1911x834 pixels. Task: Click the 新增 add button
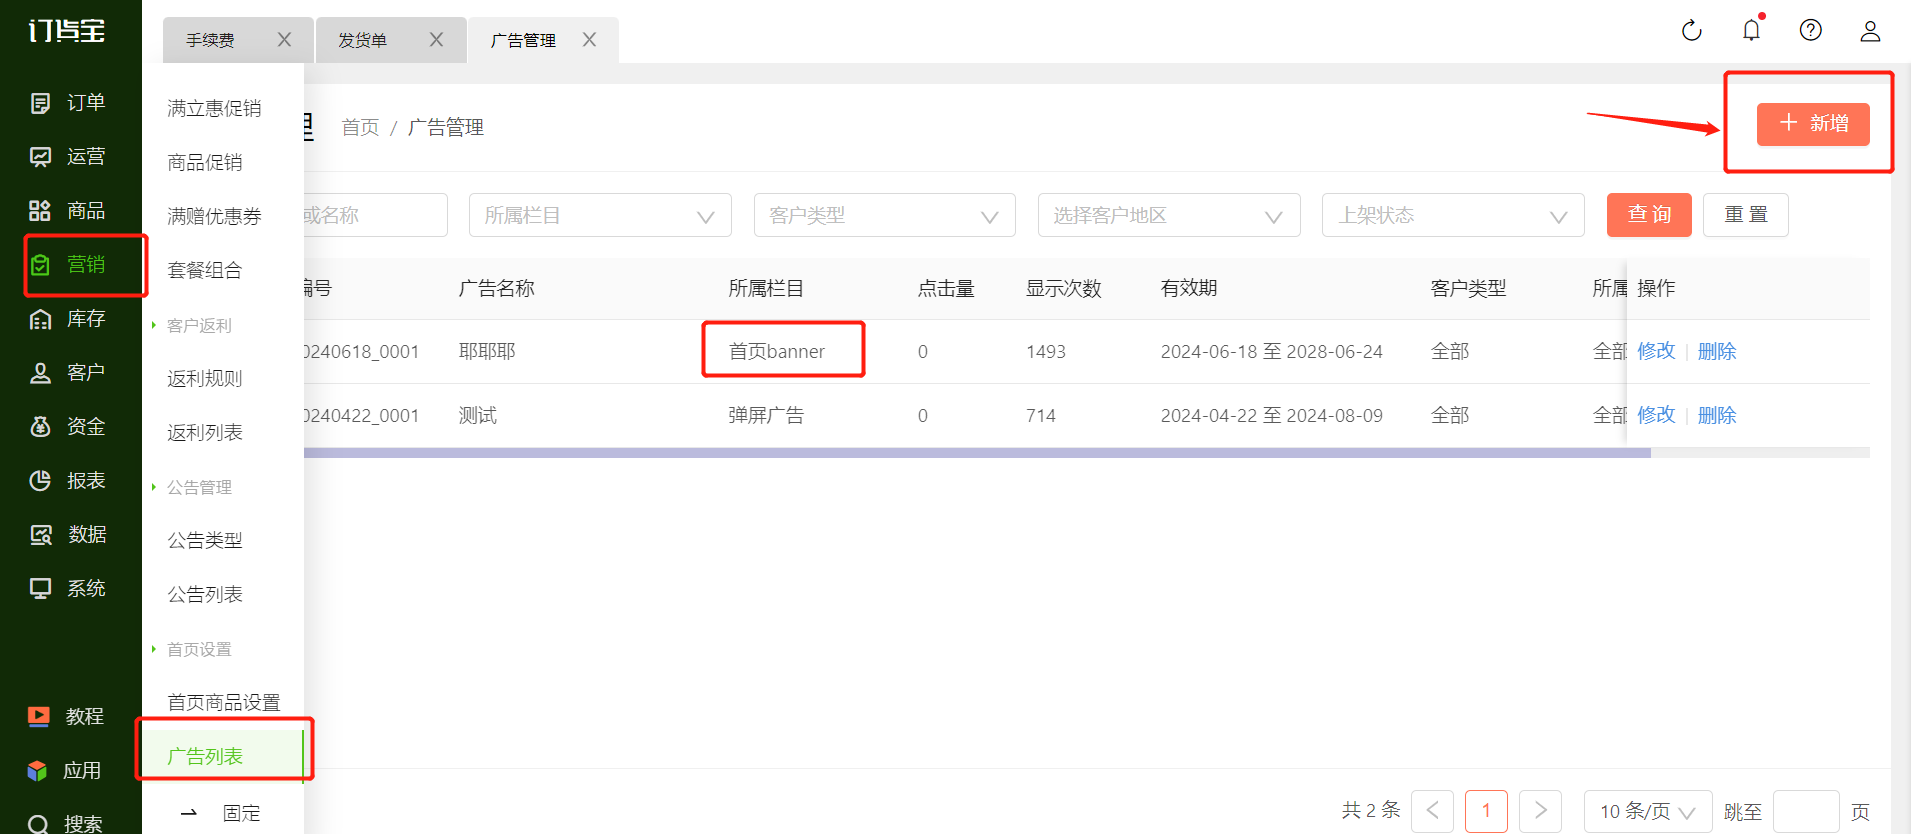click(x=1813, y=124)
